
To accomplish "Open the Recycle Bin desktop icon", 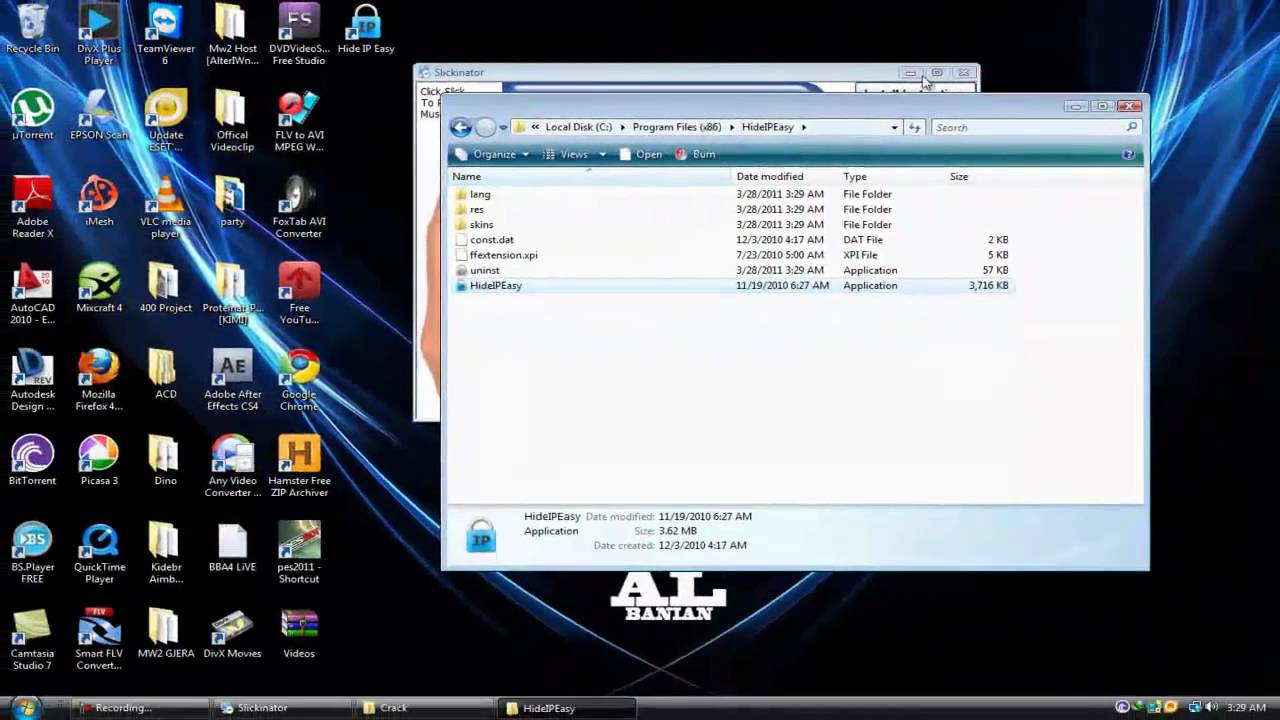I will click(x=32, y=29).
